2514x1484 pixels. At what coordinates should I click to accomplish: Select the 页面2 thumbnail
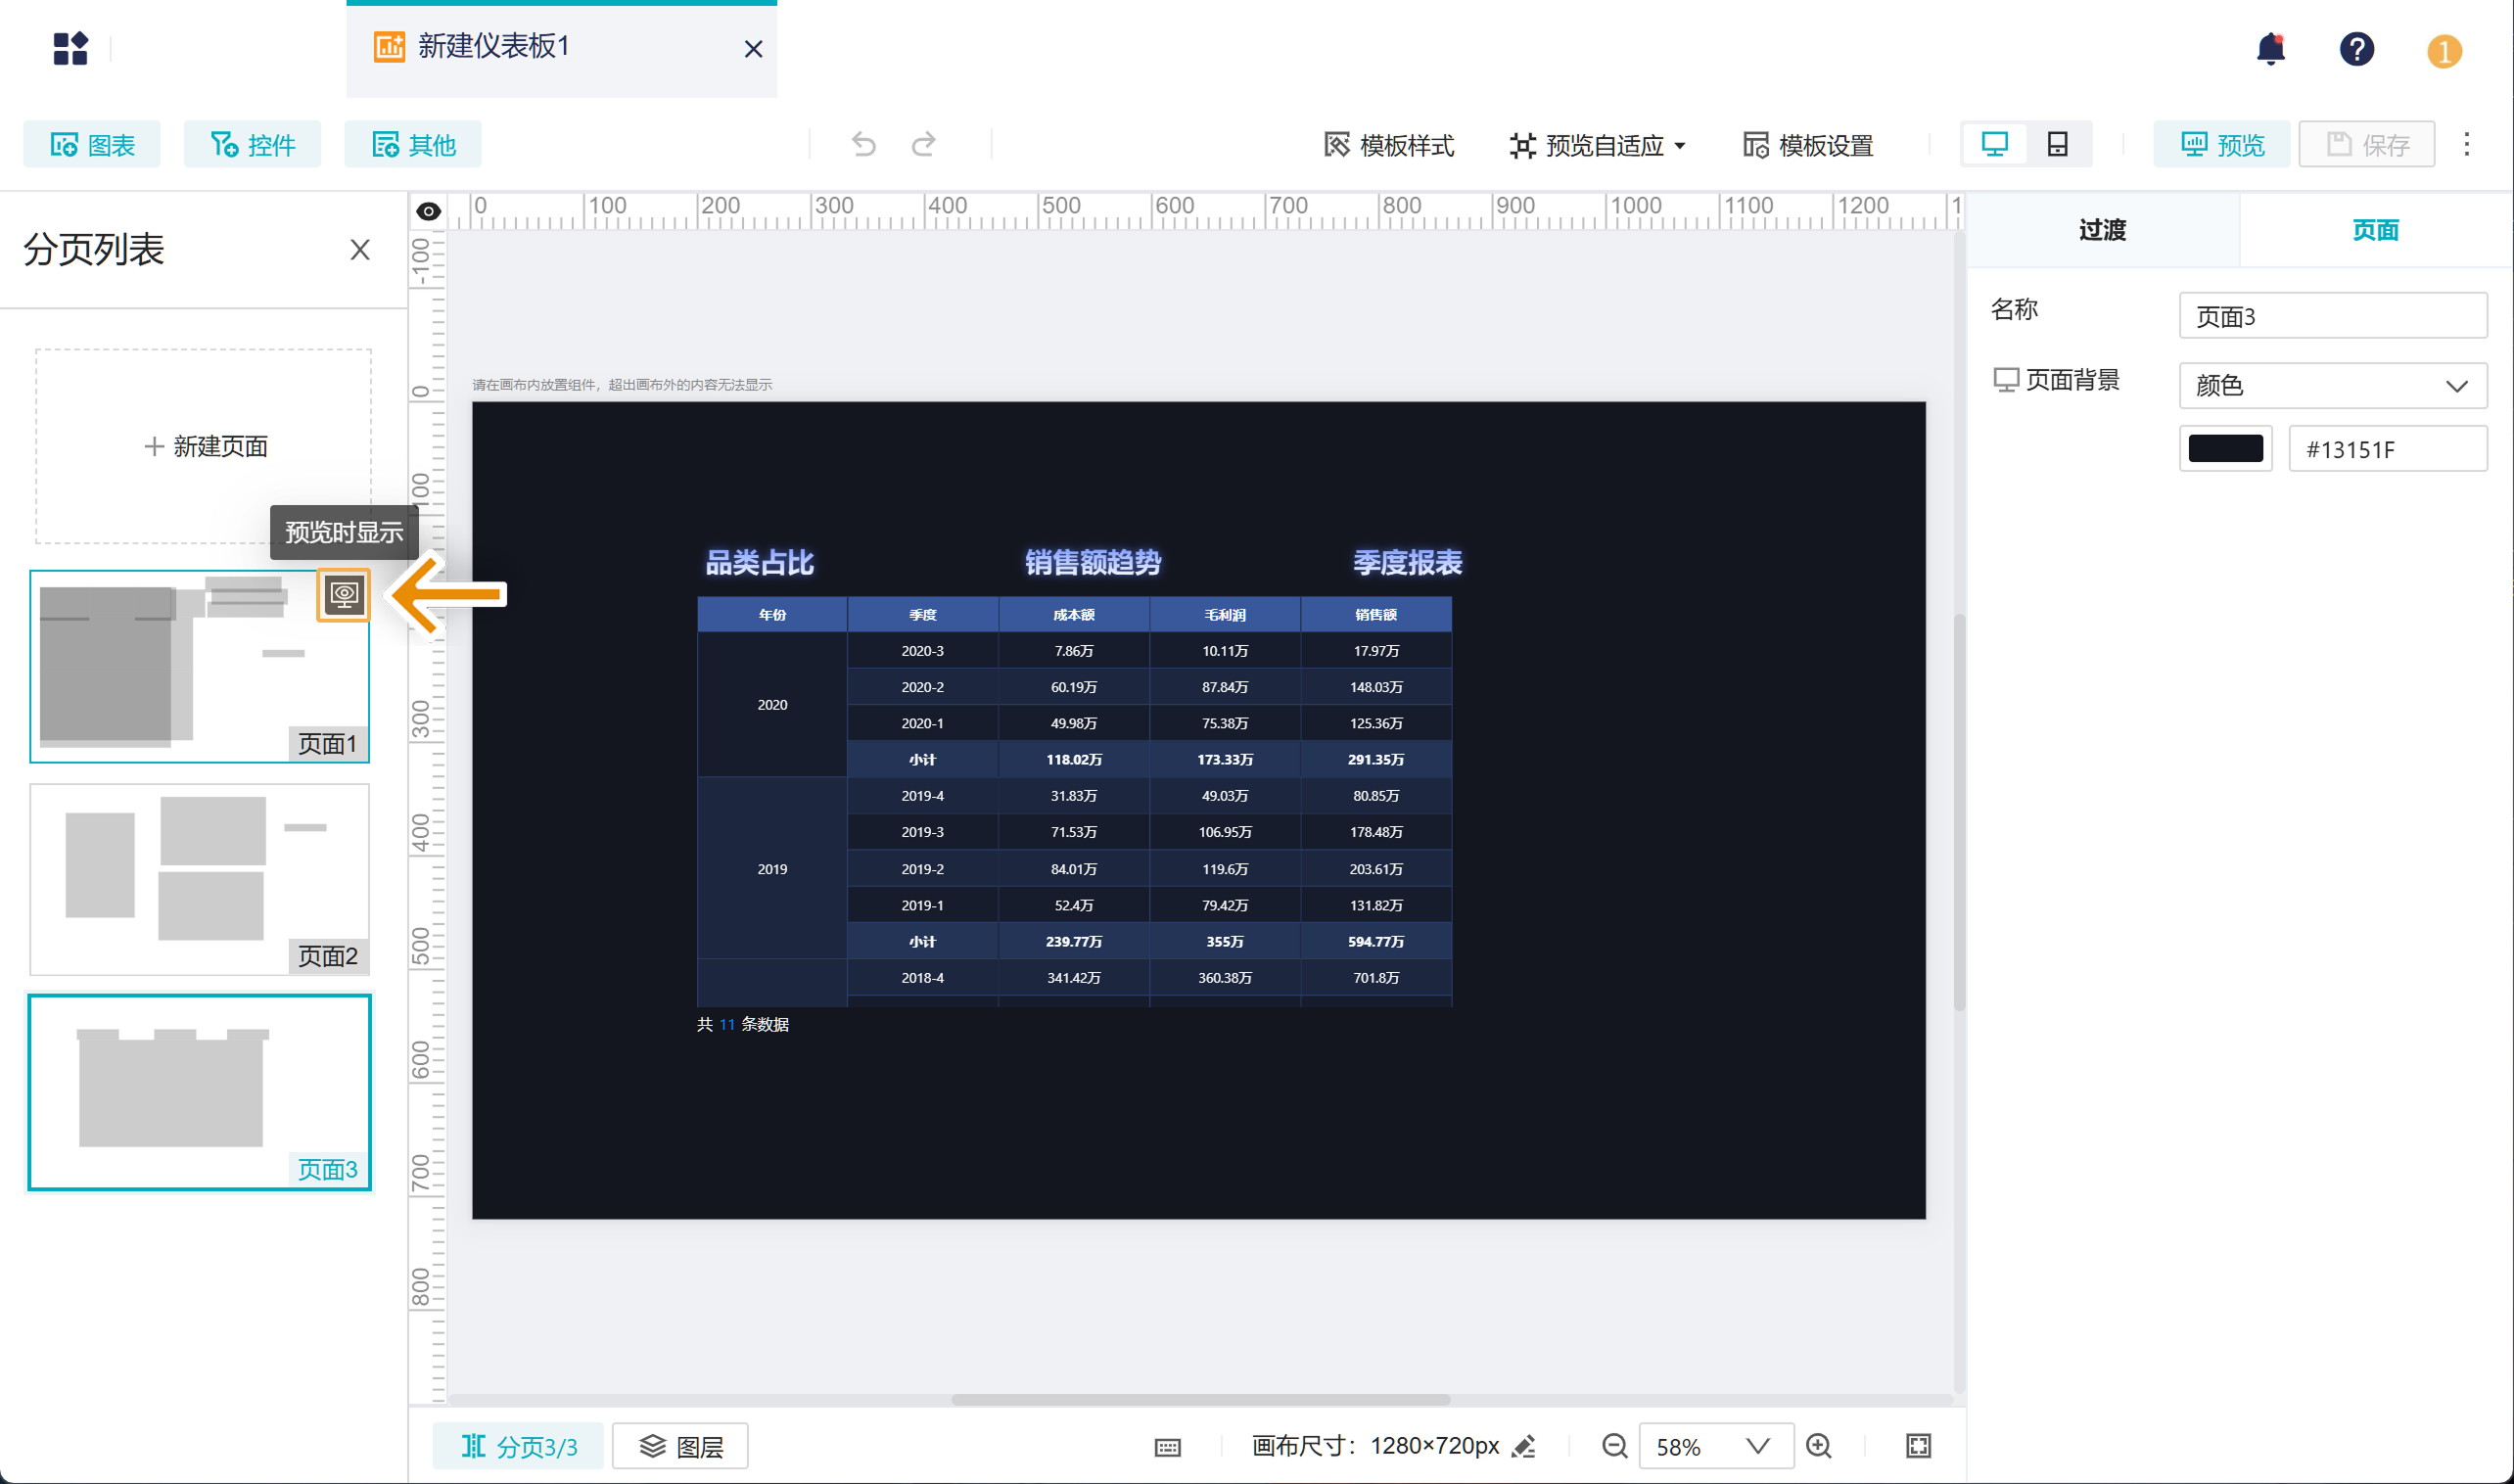pos(199,878)
